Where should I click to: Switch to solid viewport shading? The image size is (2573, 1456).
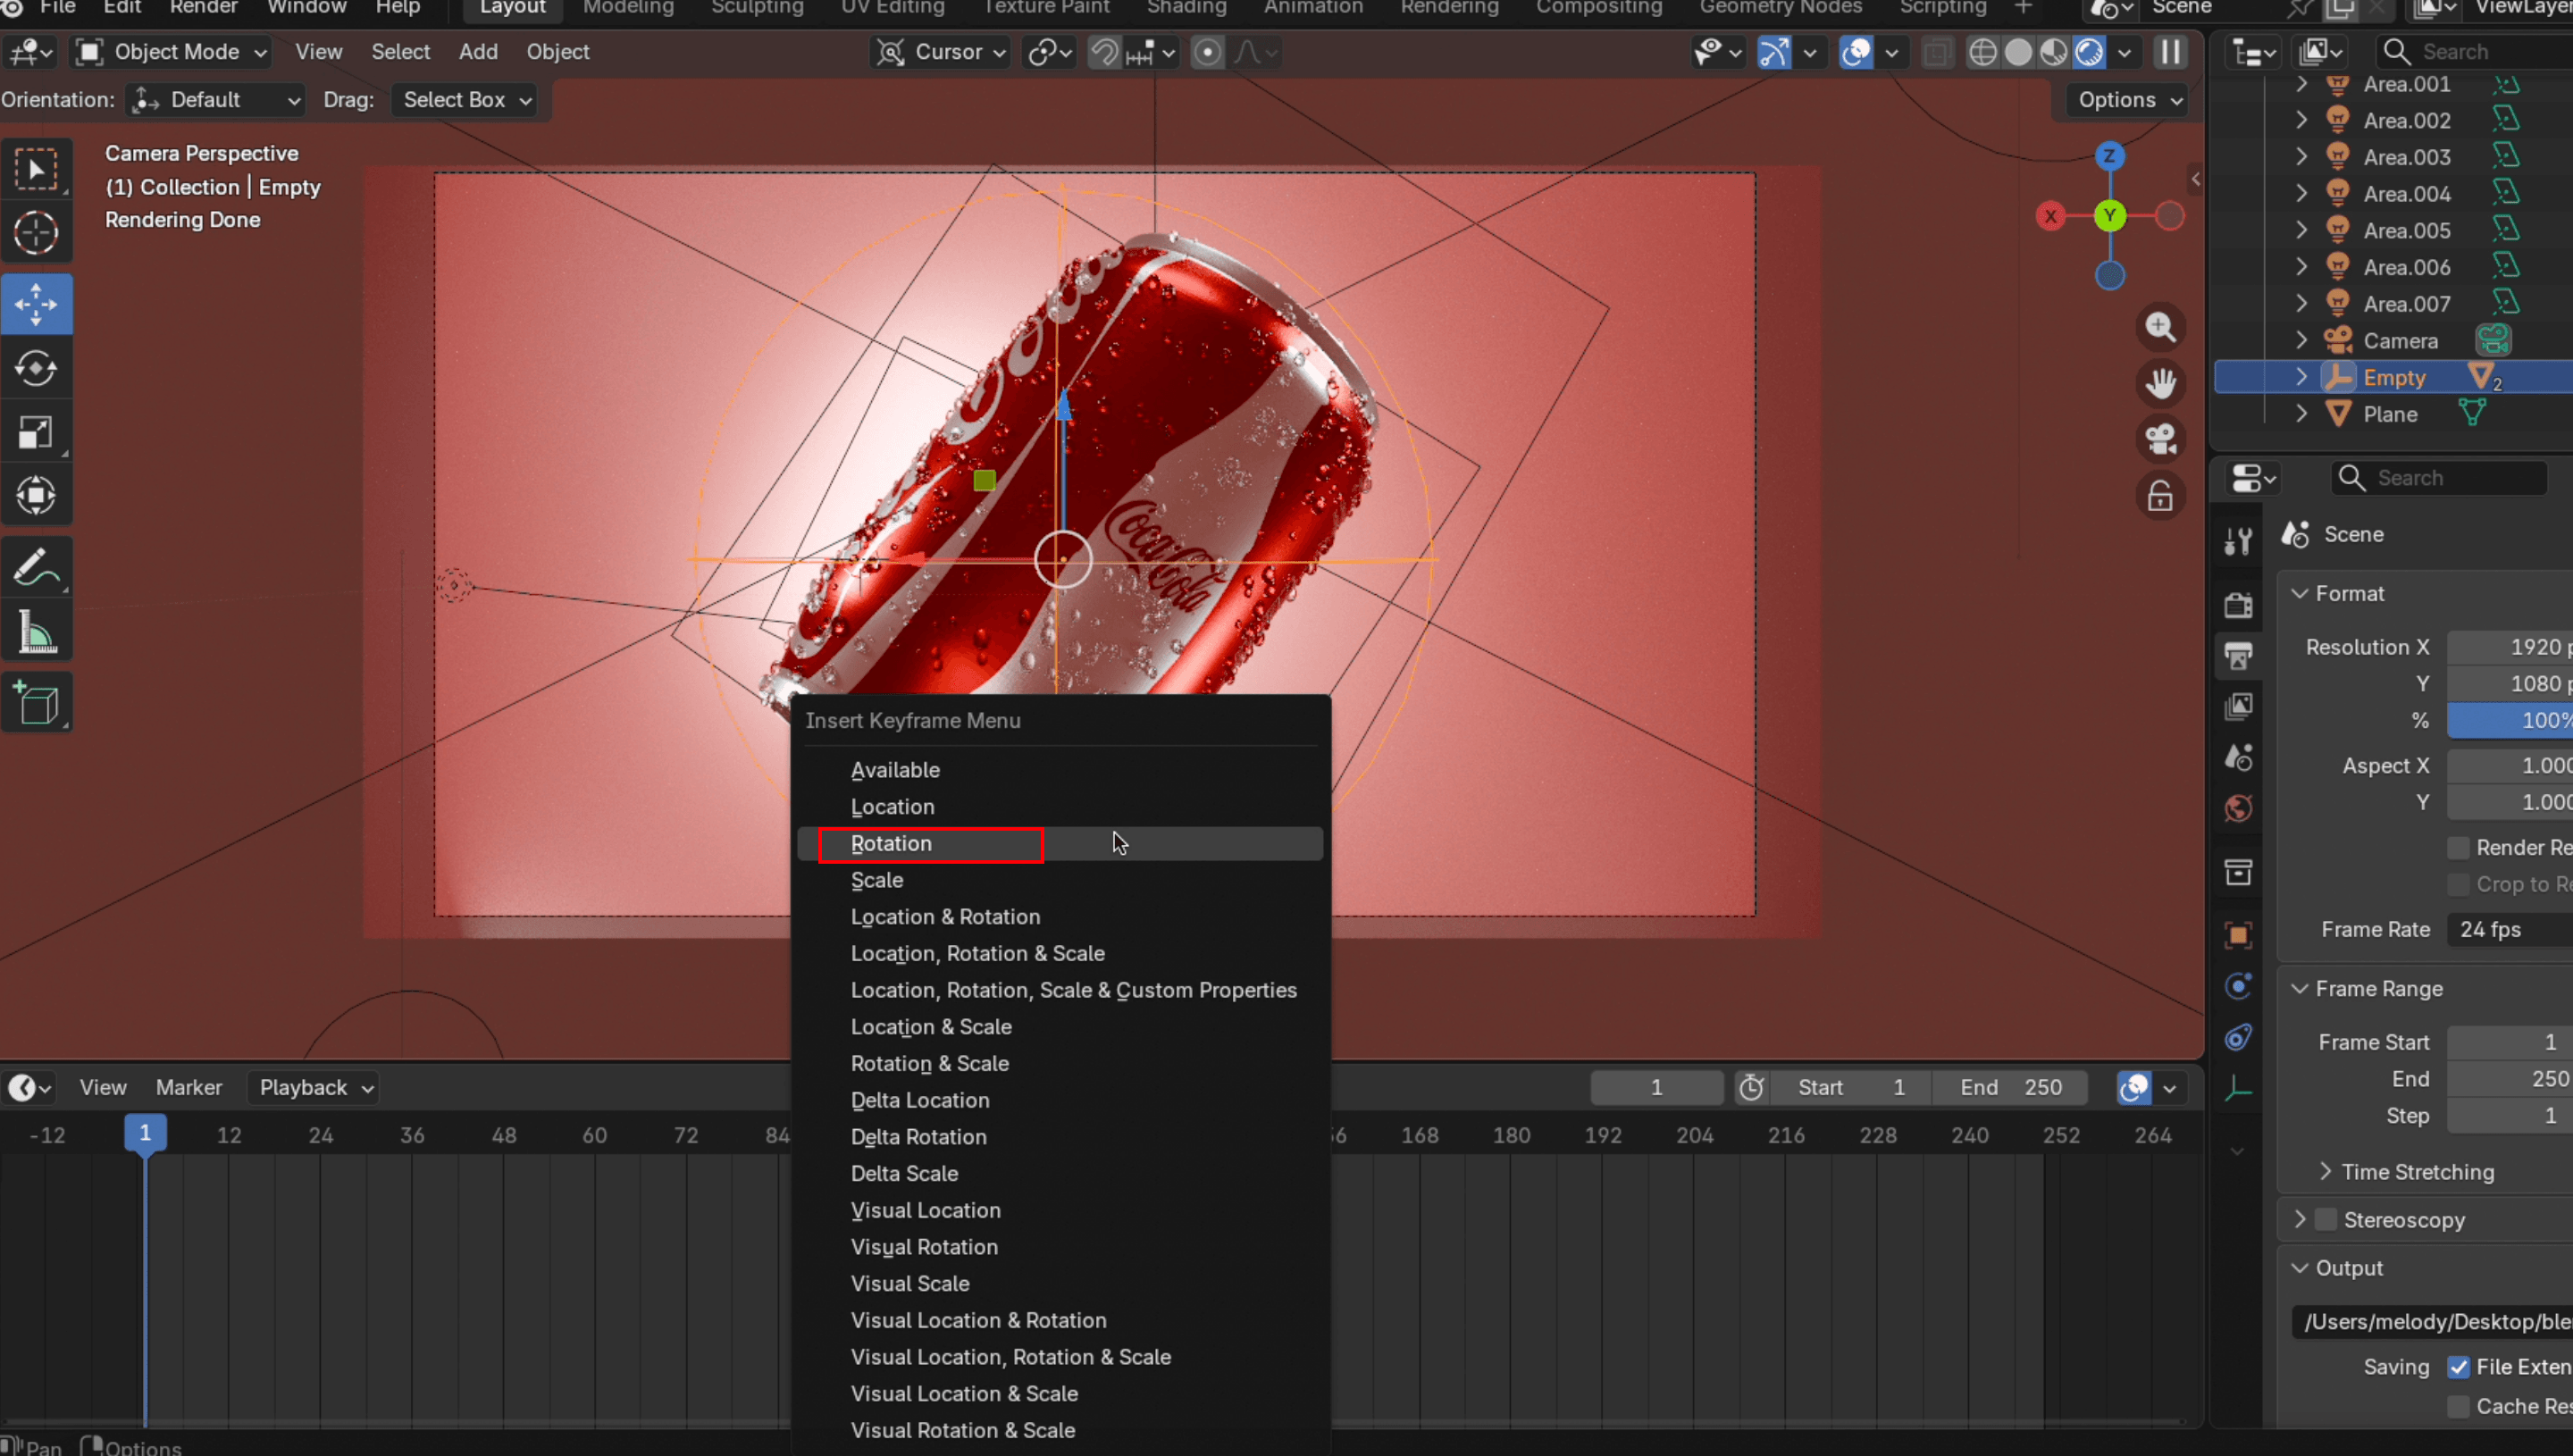[2018, 52]
